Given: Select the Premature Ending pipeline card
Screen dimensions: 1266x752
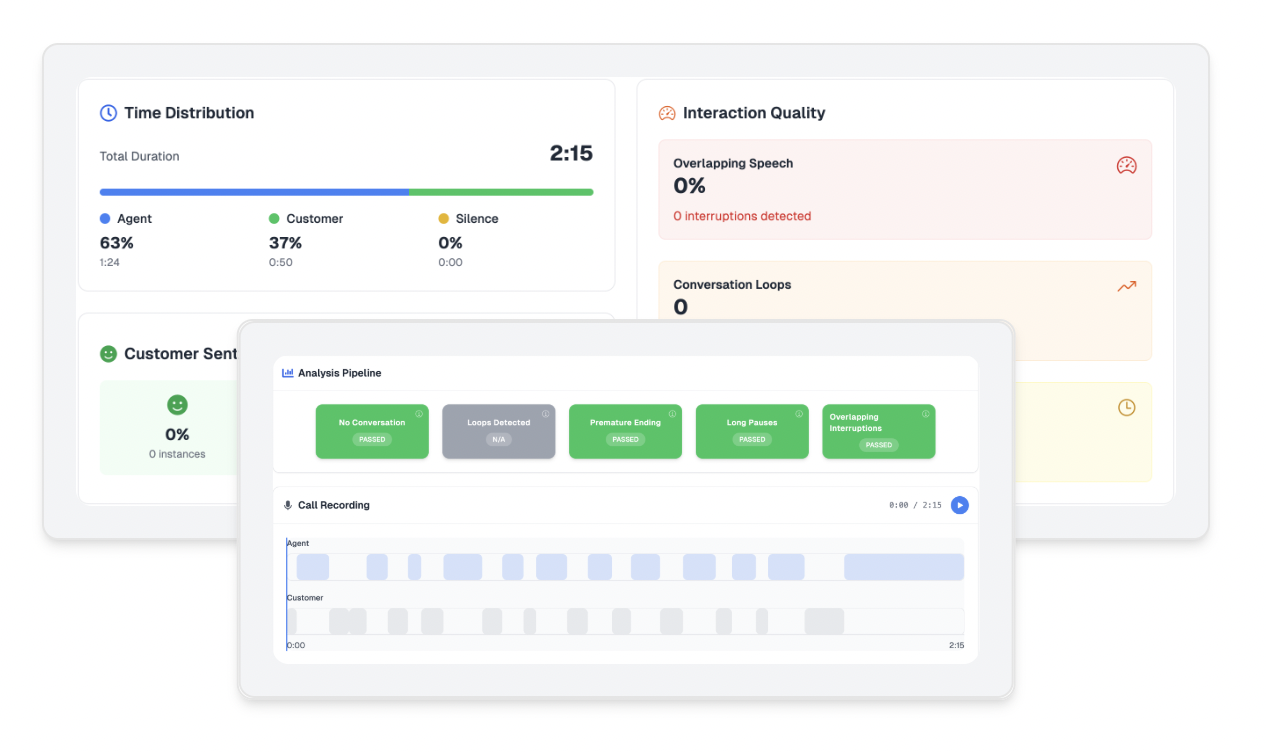Looking at the screenshot, I should (625, 432).
